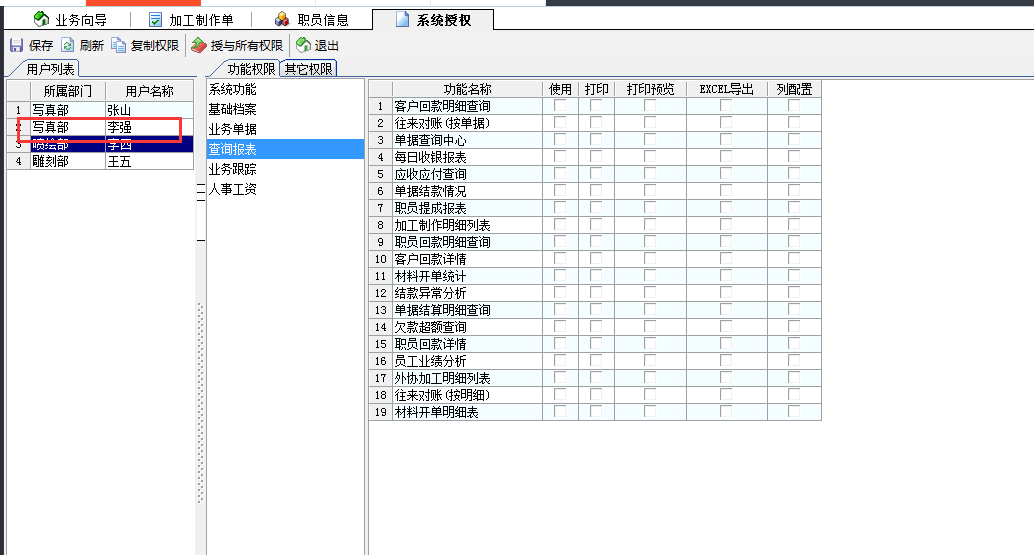
Task: Select 外协加工明细列表 function row
Action: 595,378
